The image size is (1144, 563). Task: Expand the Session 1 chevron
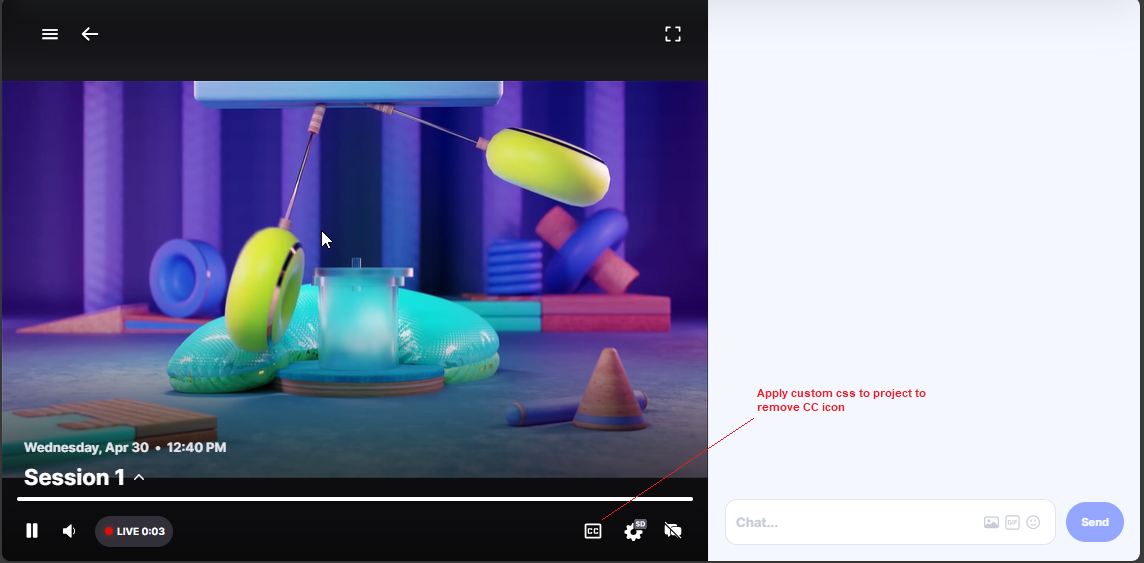coord(139,478)
